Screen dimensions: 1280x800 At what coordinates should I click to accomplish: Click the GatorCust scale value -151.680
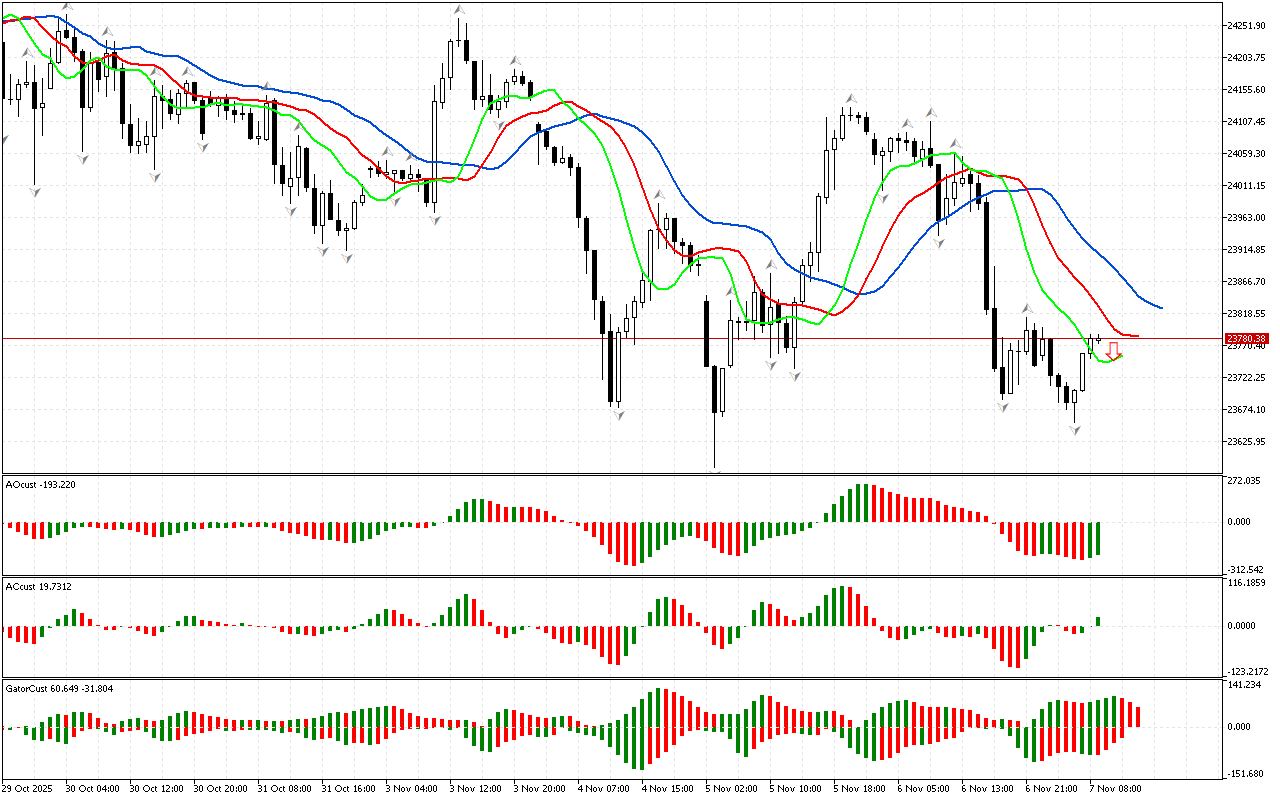1245,773
